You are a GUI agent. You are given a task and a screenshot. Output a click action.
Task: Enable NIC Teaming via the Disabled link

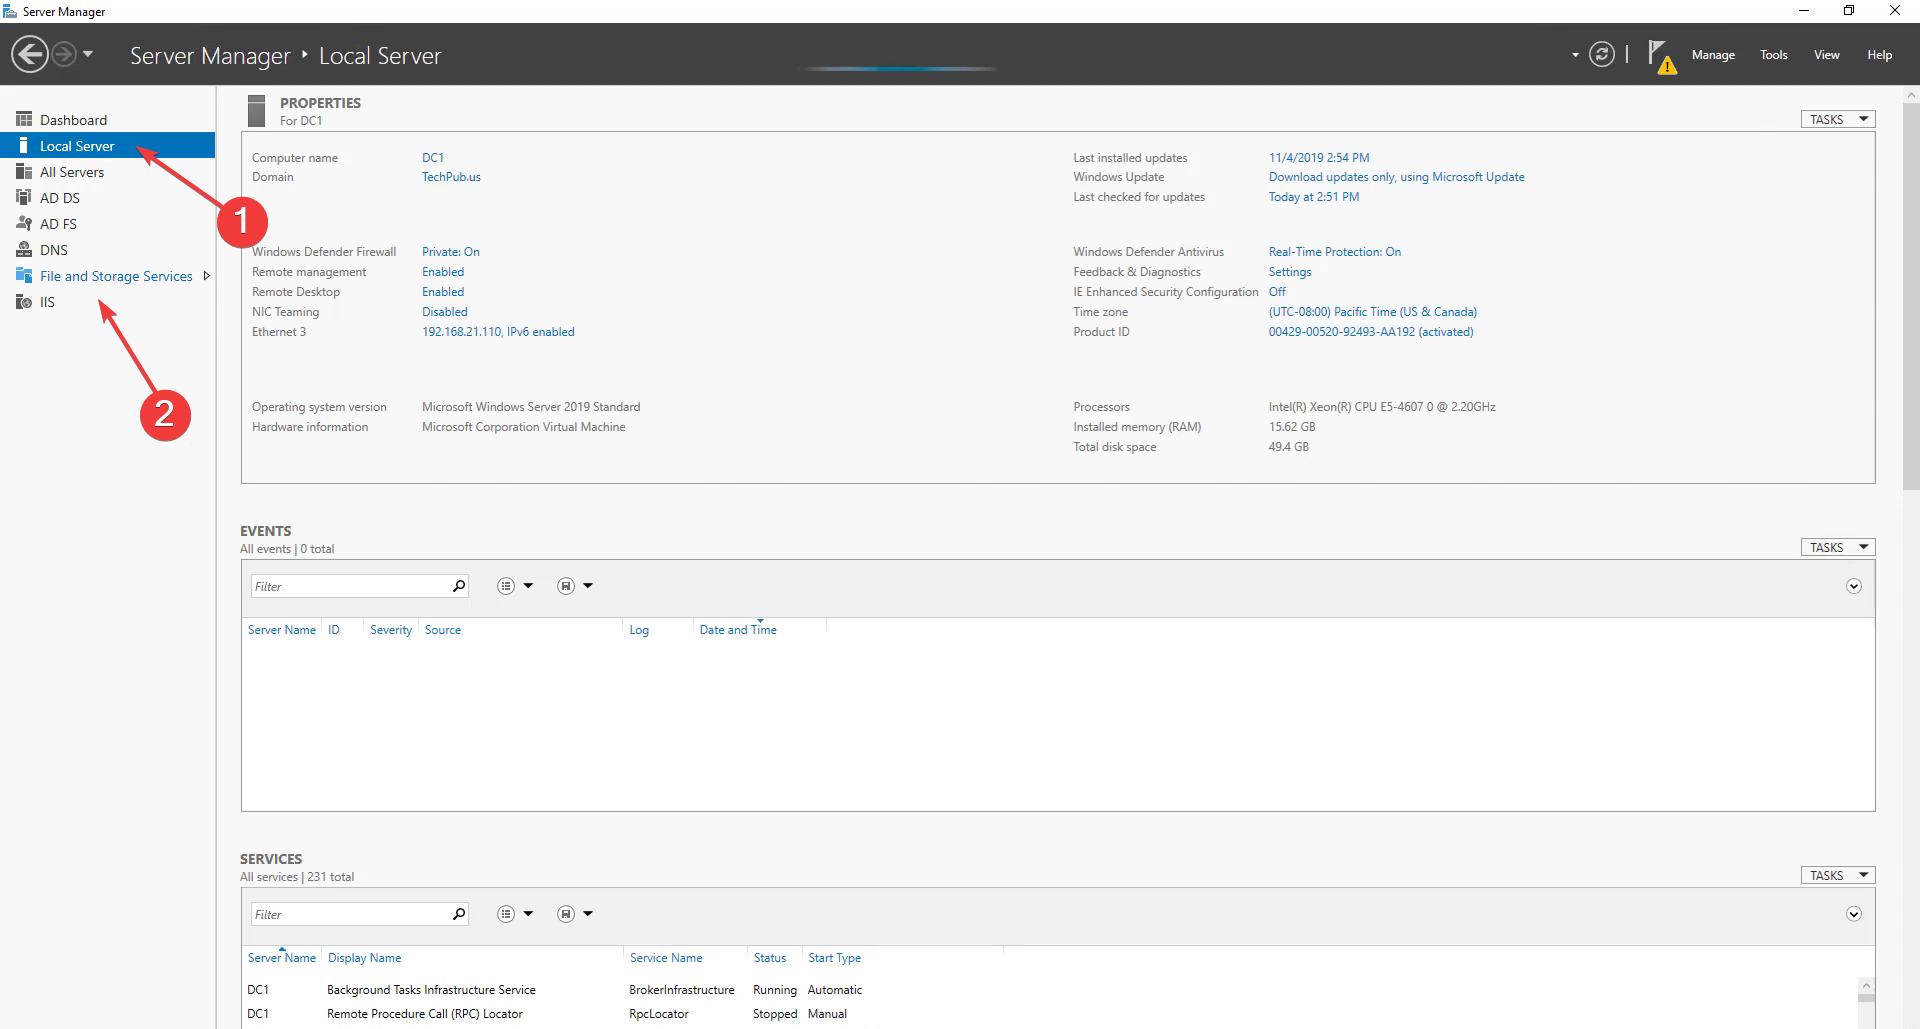pyautogui.click(x=444, y=311)
